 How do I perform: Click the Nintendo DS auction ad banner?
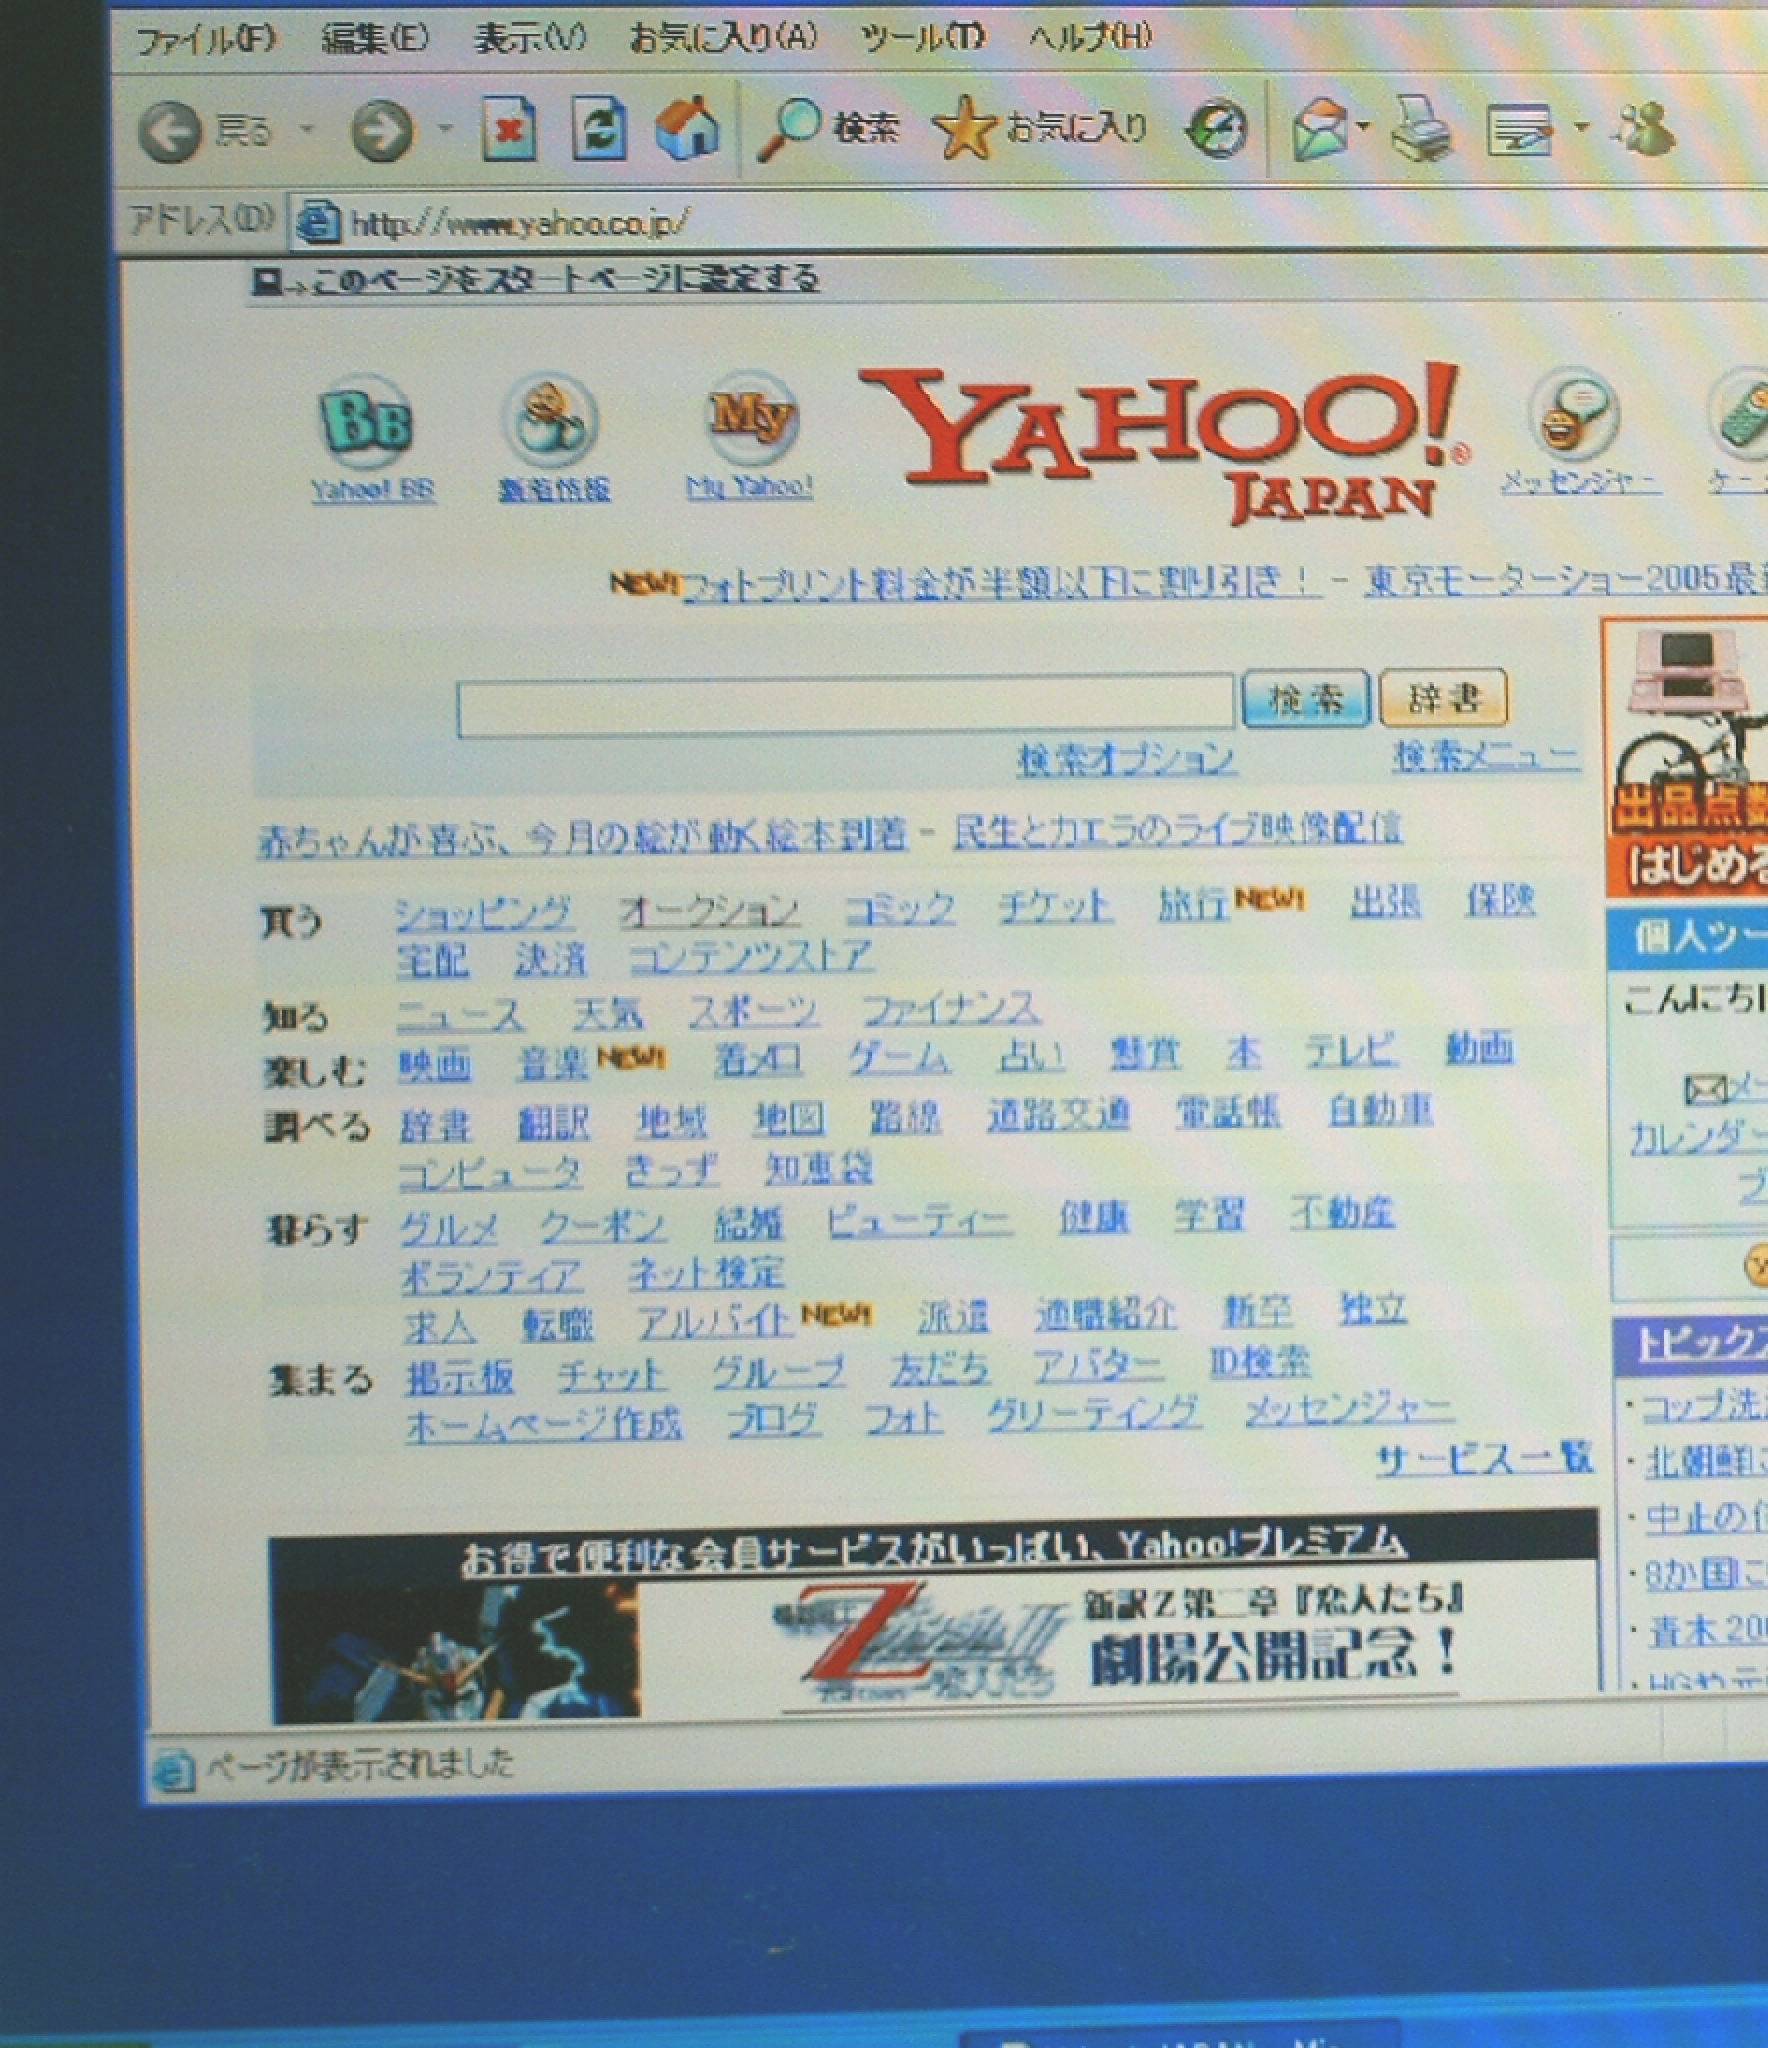[1686, 757]
